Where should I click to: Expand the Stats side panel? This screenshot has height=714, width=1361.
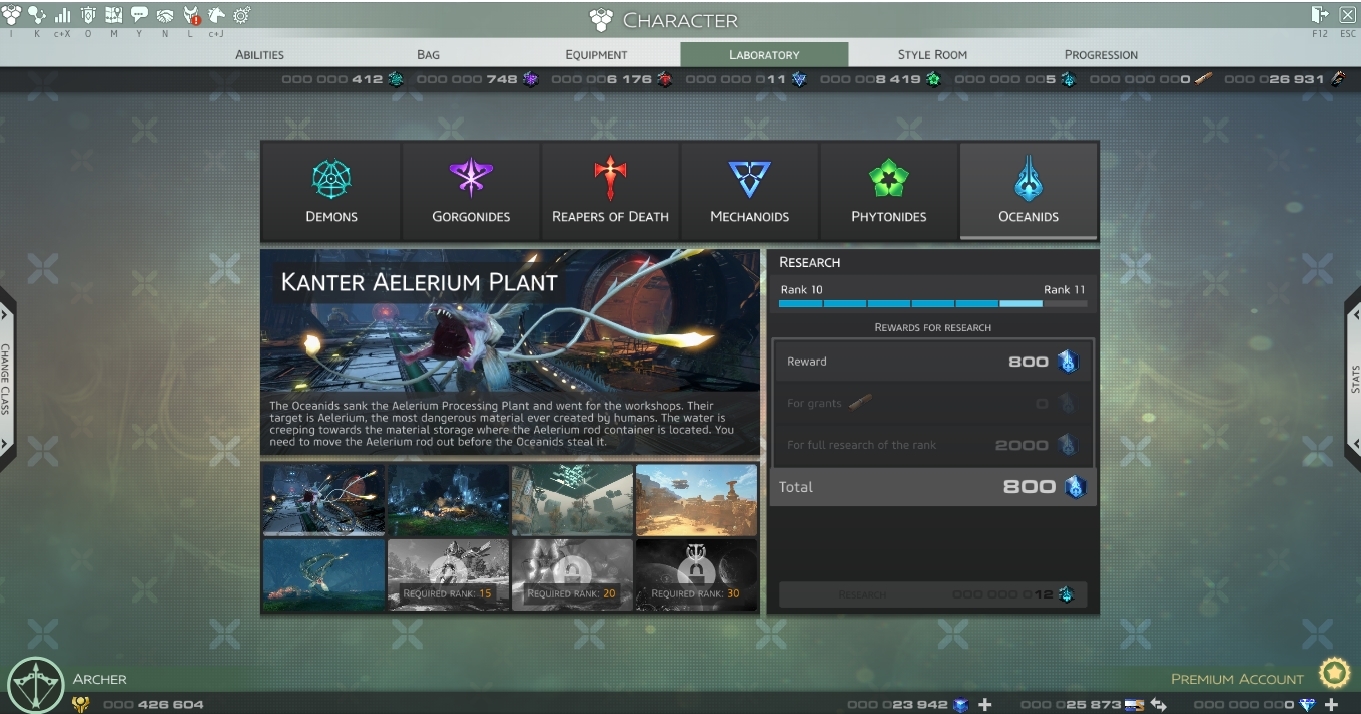point(1353,380)
